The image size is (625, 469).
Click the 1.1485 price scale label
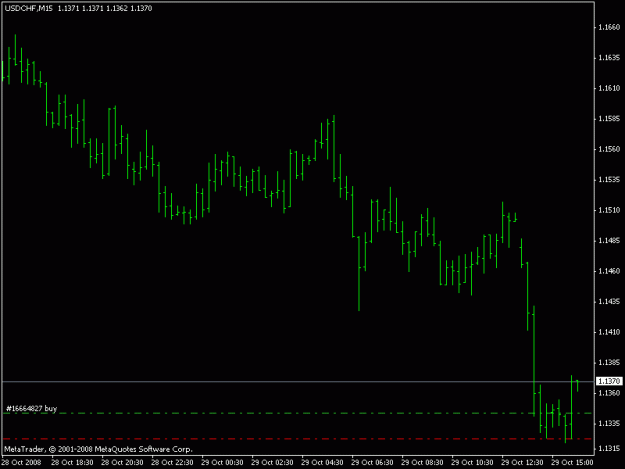click(x=609, y=241)
